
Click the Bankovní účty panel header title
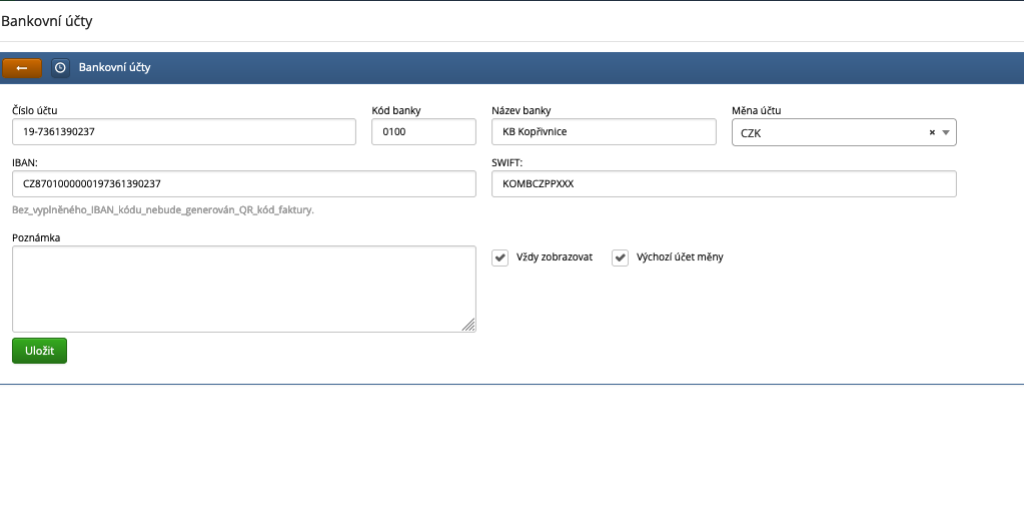point(114,68)
